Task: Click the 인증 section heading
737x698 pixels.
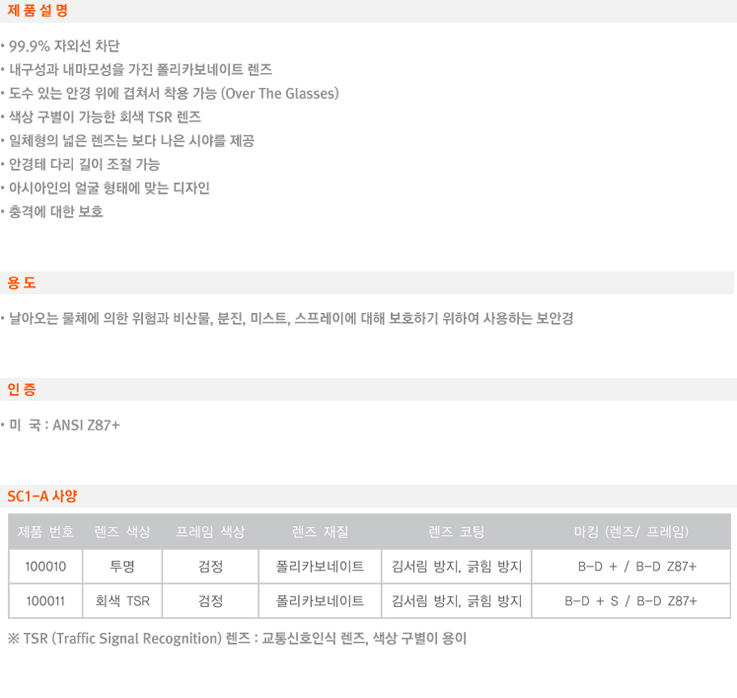Action: tap(22, 389)
